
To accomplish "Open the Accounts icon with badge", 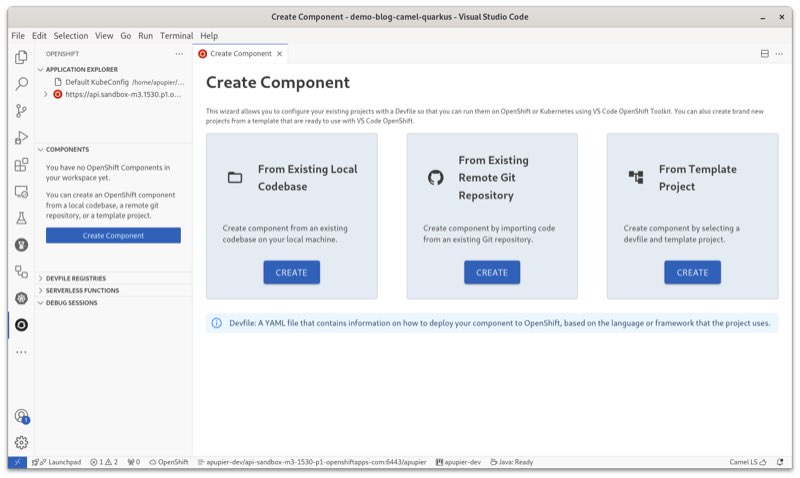I will 21,416.
